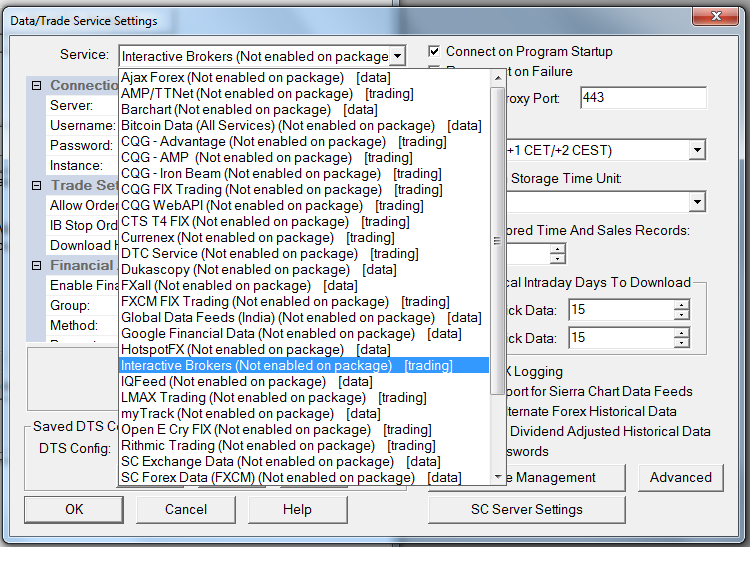
Task: Pick HotspotFX data service
Action: [x=304, y=350]
